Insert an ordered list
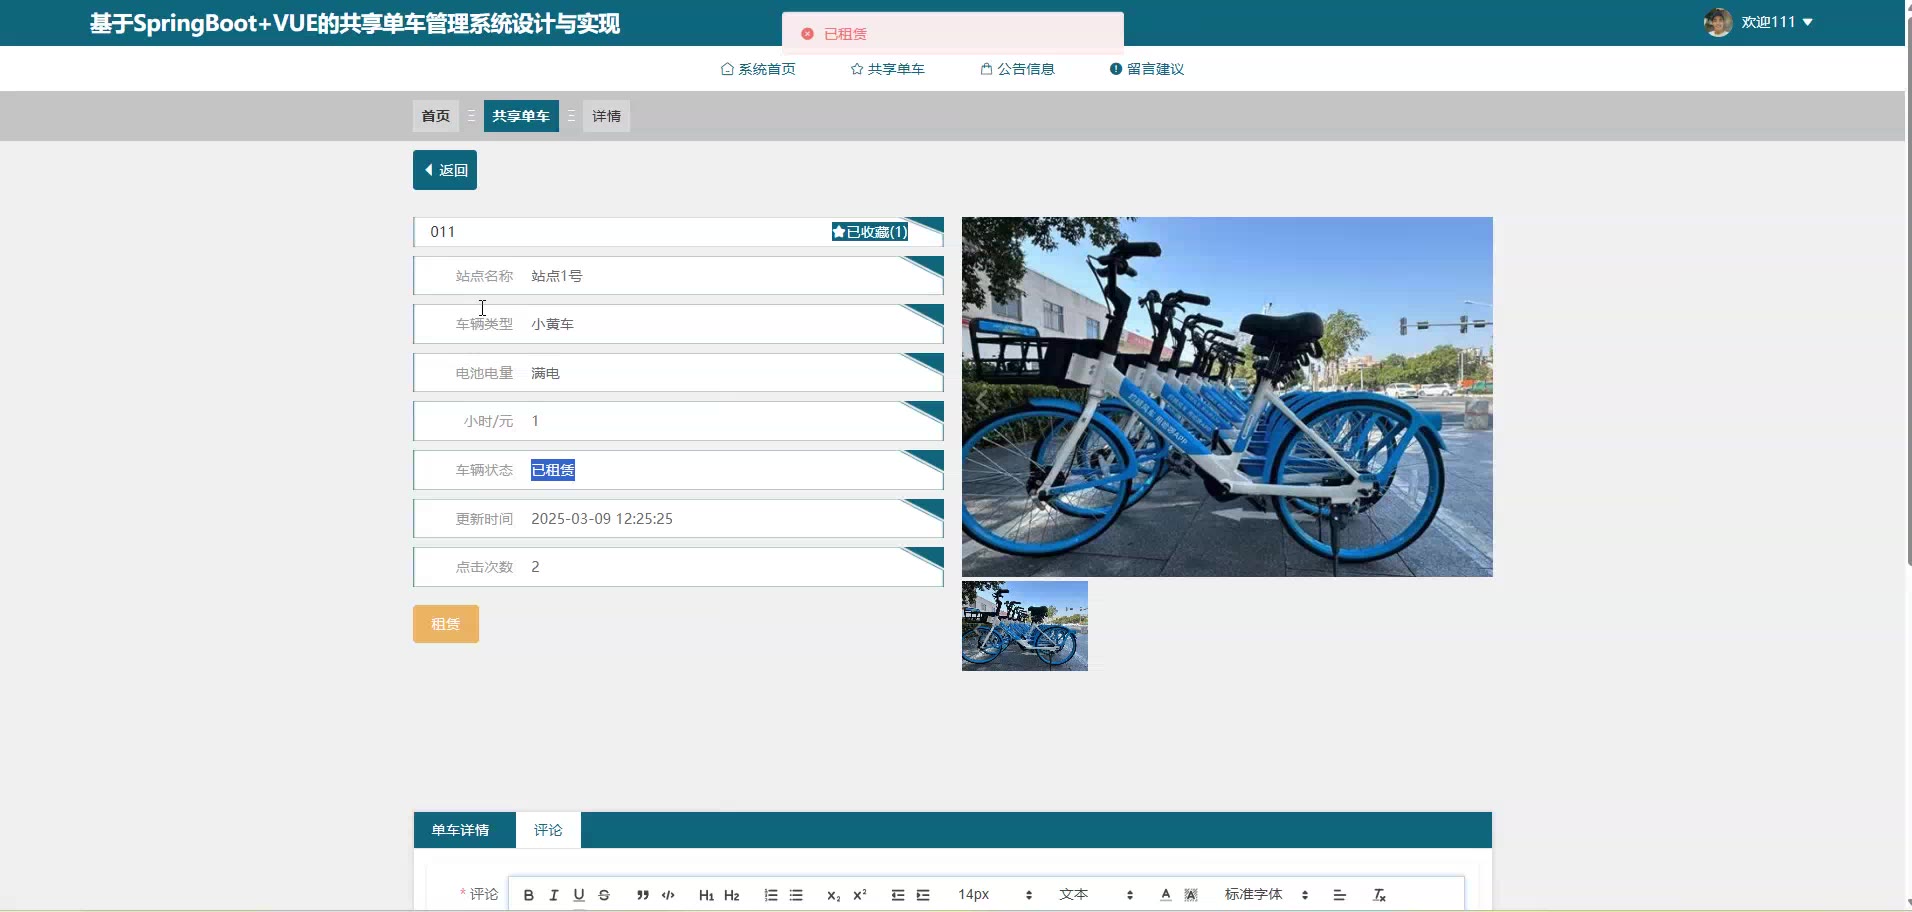Viewport: 1912px width, 912px height. (771, 895)
